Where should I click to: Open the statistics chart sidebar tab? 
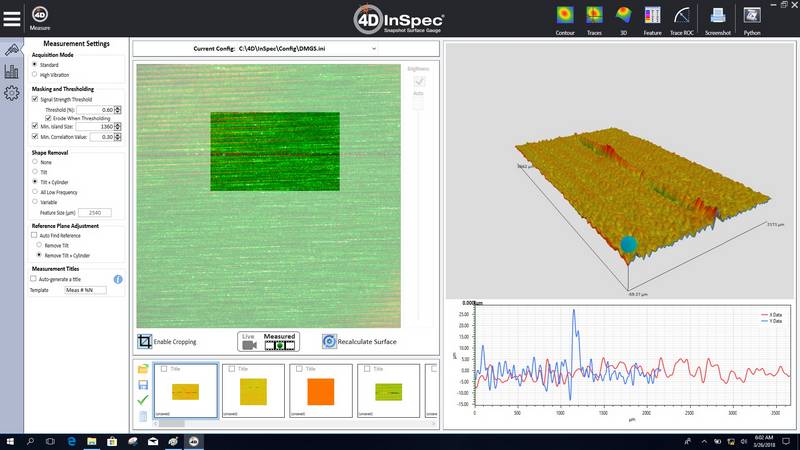tap(12, 71)
